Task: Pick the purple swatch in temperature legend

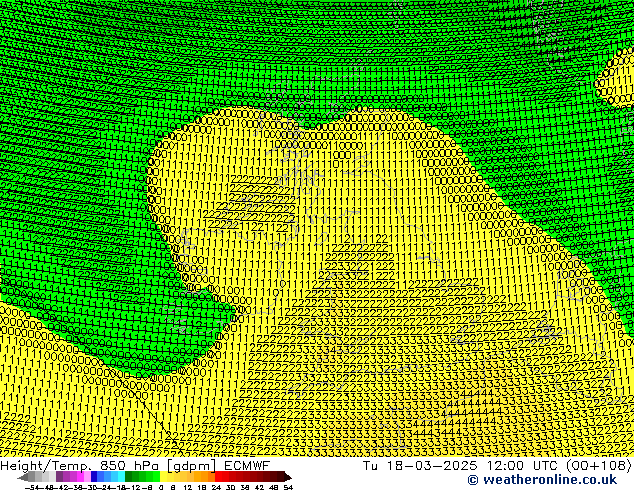Action: [x=66, y=477]
